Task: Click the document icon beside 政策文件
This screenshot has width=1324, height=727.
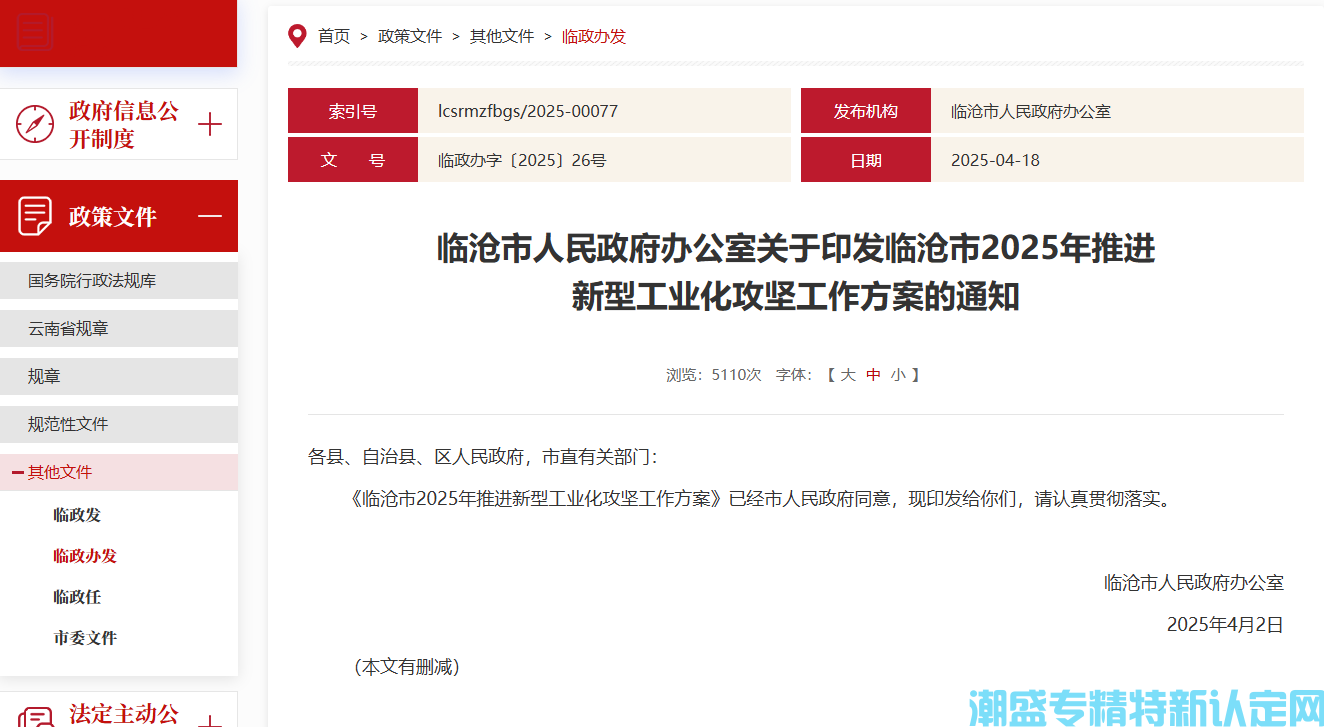Action: coord(35,216)
